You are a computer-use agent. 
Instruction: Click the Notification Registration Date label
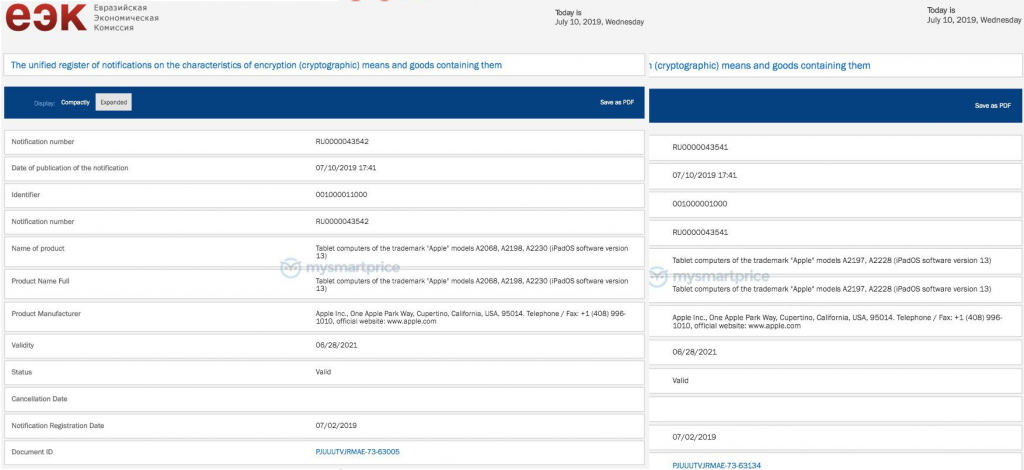(x=57, y=426)
